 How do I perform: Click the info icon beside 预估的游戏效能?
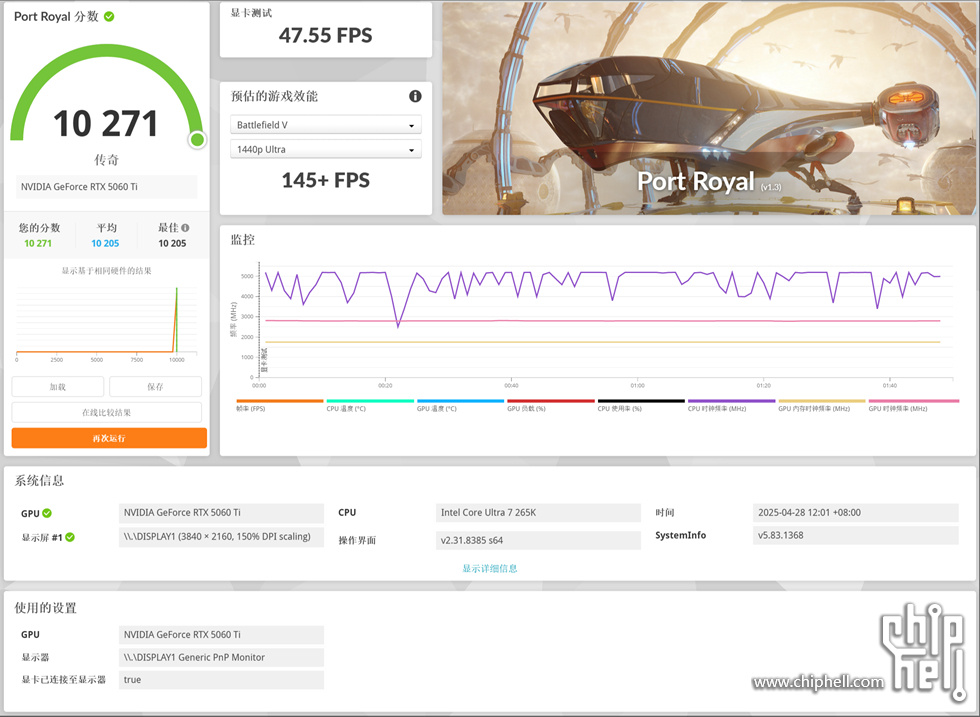pyautogui.click(x=415, y=96)
